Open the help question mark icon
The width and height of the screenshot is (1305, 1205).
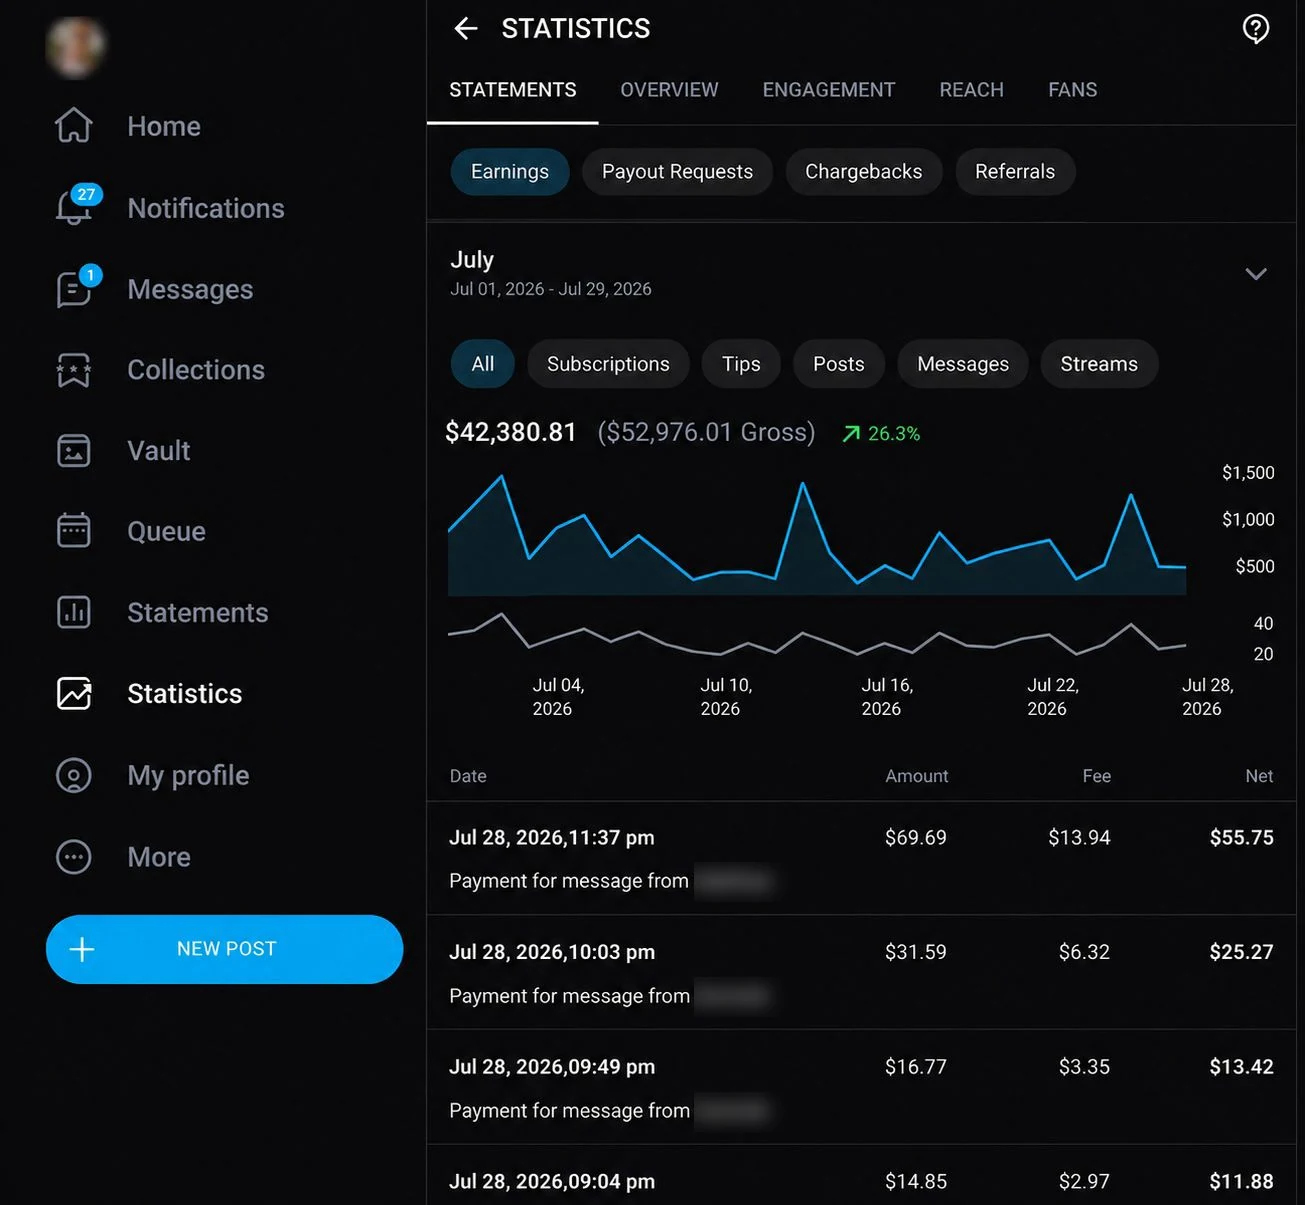[x=1256, y=29]
